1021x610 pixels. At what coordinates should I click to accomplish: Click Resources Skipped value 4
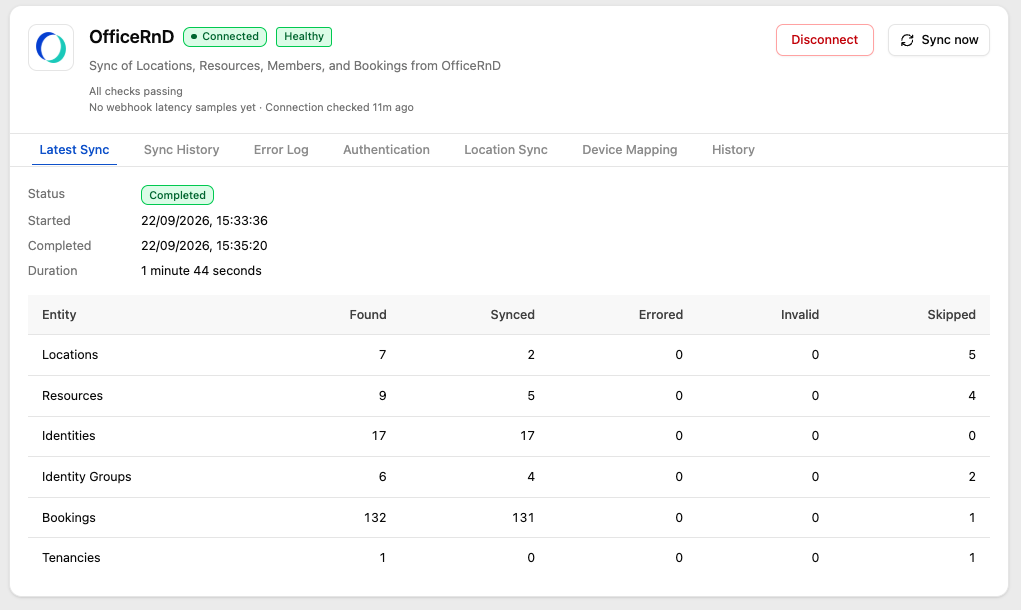pos(972,396)
